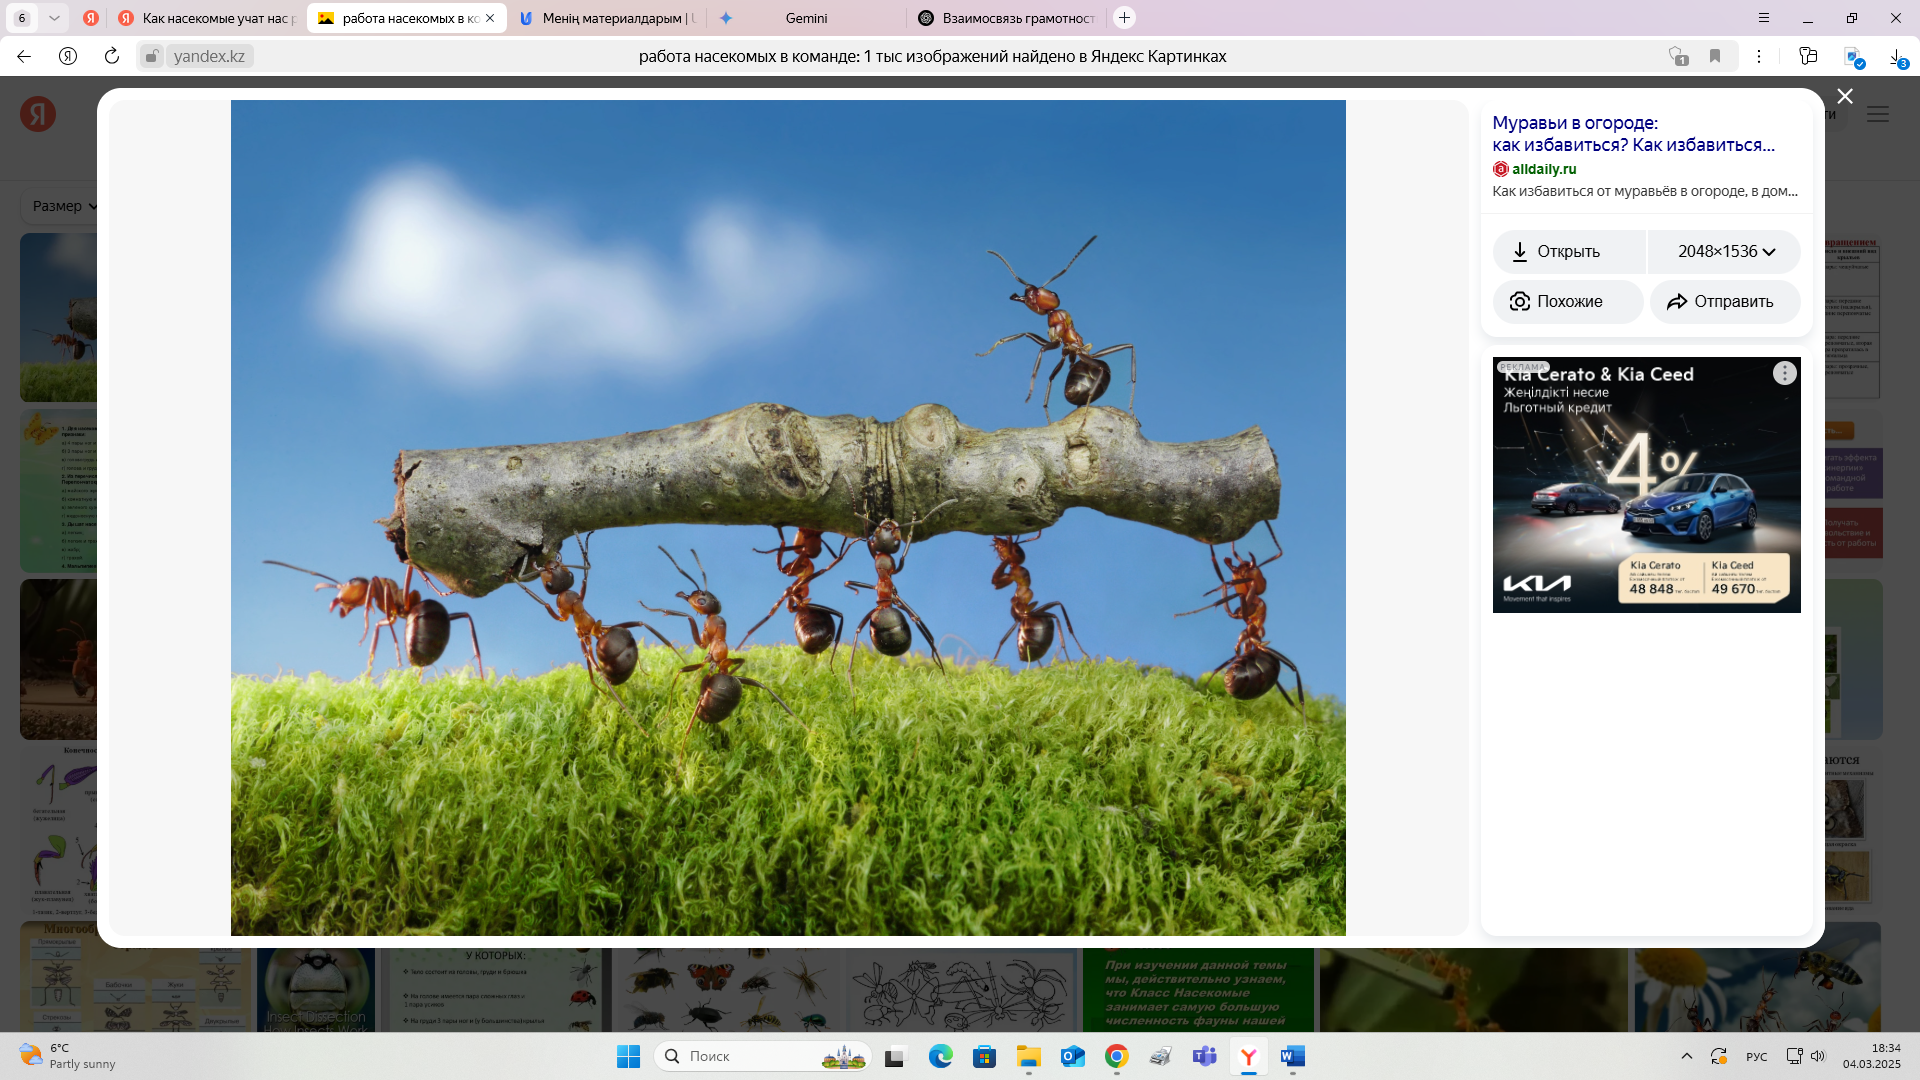The width and height of the screenshot is (1920, 1080).
Task: Click the Похожие similar images button
Action: point(1567,301)
